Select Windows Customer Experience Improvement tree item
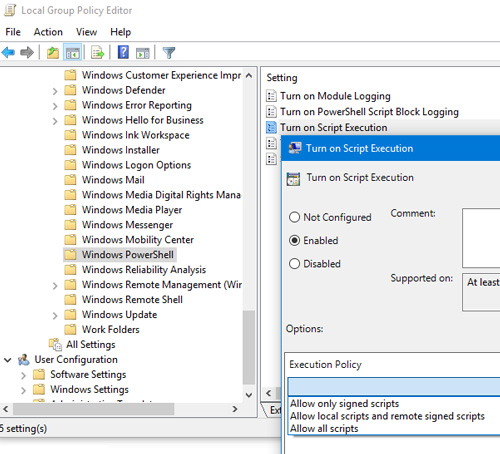Viewport: 500px width, 454px height. (x=161, y=75)
